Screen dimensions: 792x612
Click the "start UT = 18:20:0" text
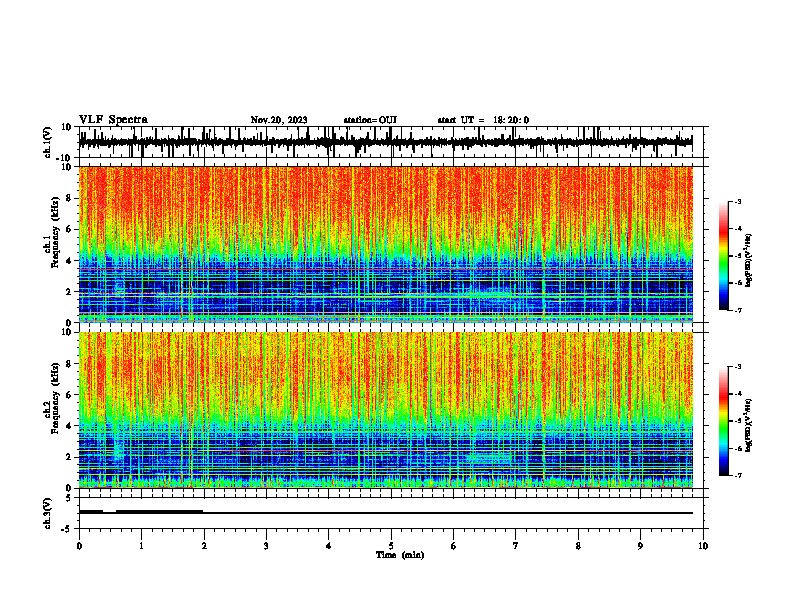click(483, 120)
